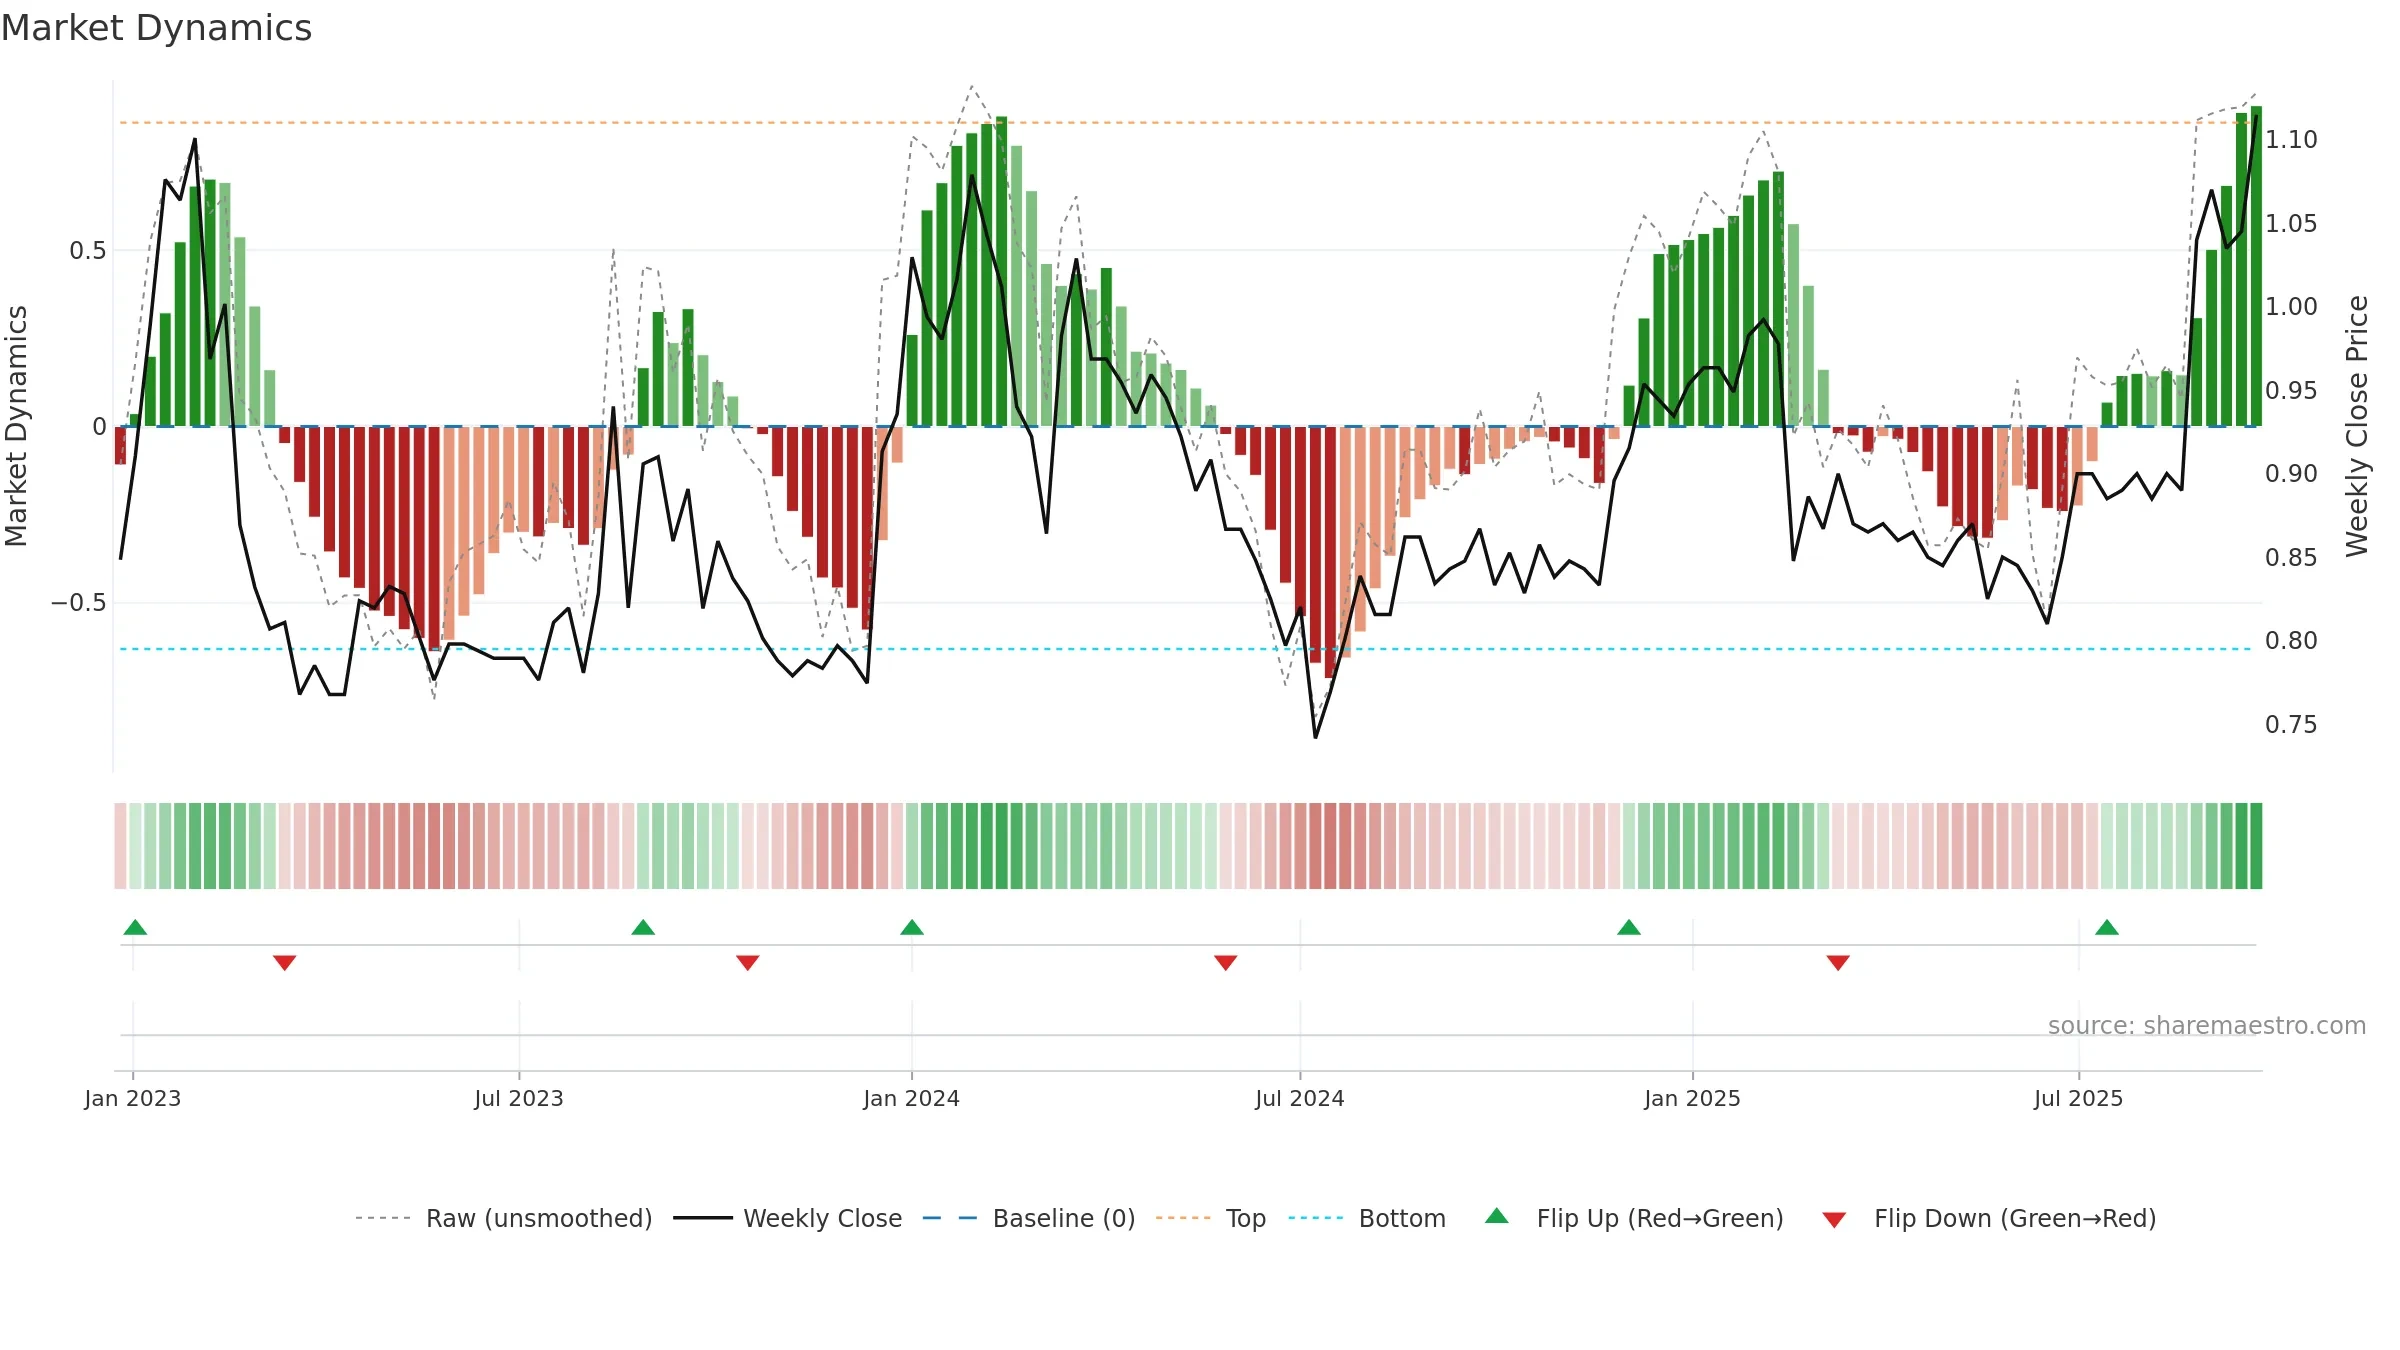2400x1350 pixels.
Task: Click the green triangle icon in the legend
Action: point(1497,1216)
